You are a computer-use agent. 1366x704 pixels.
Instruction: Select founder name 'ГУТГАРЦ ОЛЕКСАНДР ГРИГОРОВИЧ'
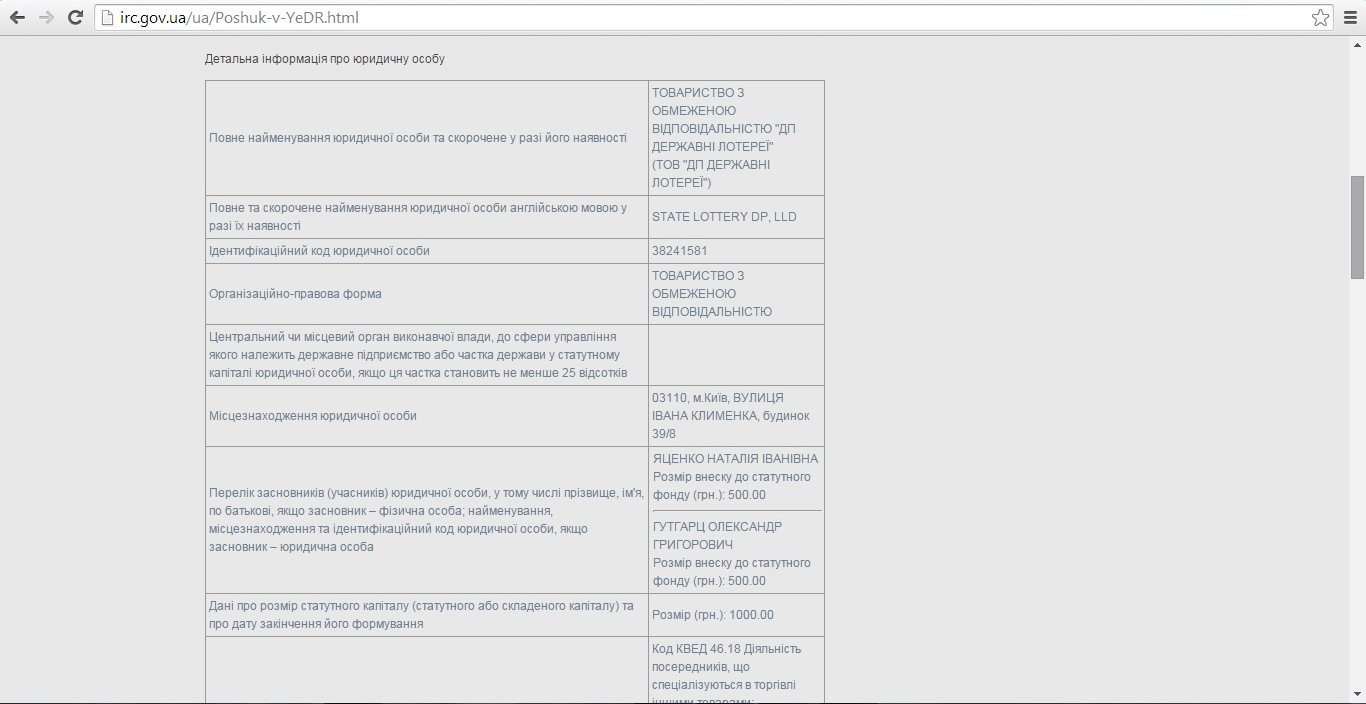point(717,536)
